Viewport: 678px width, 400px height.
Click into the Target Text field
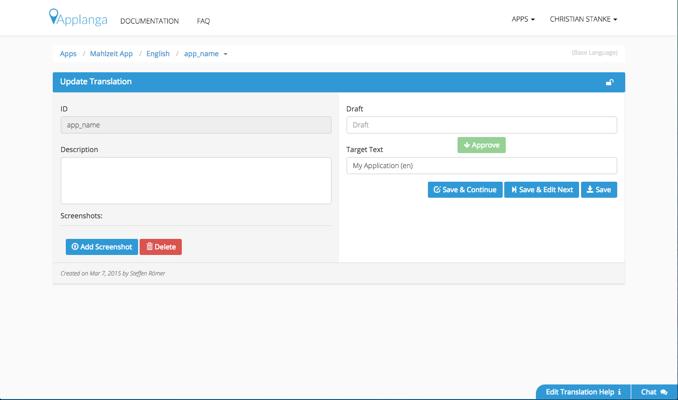pos(481,165)
